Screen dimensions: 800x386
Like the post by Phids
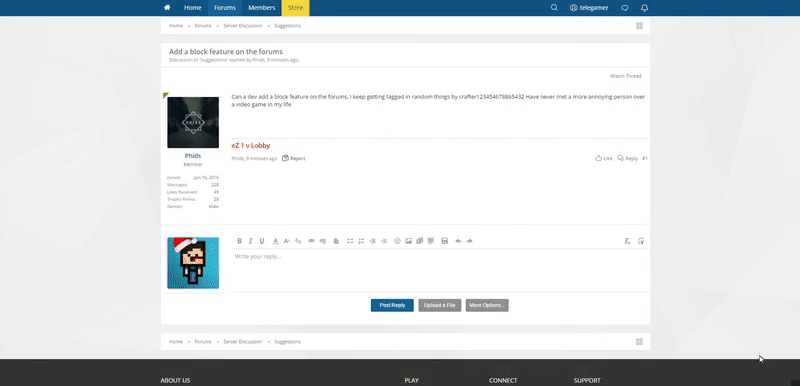click(x=604, y=158)
